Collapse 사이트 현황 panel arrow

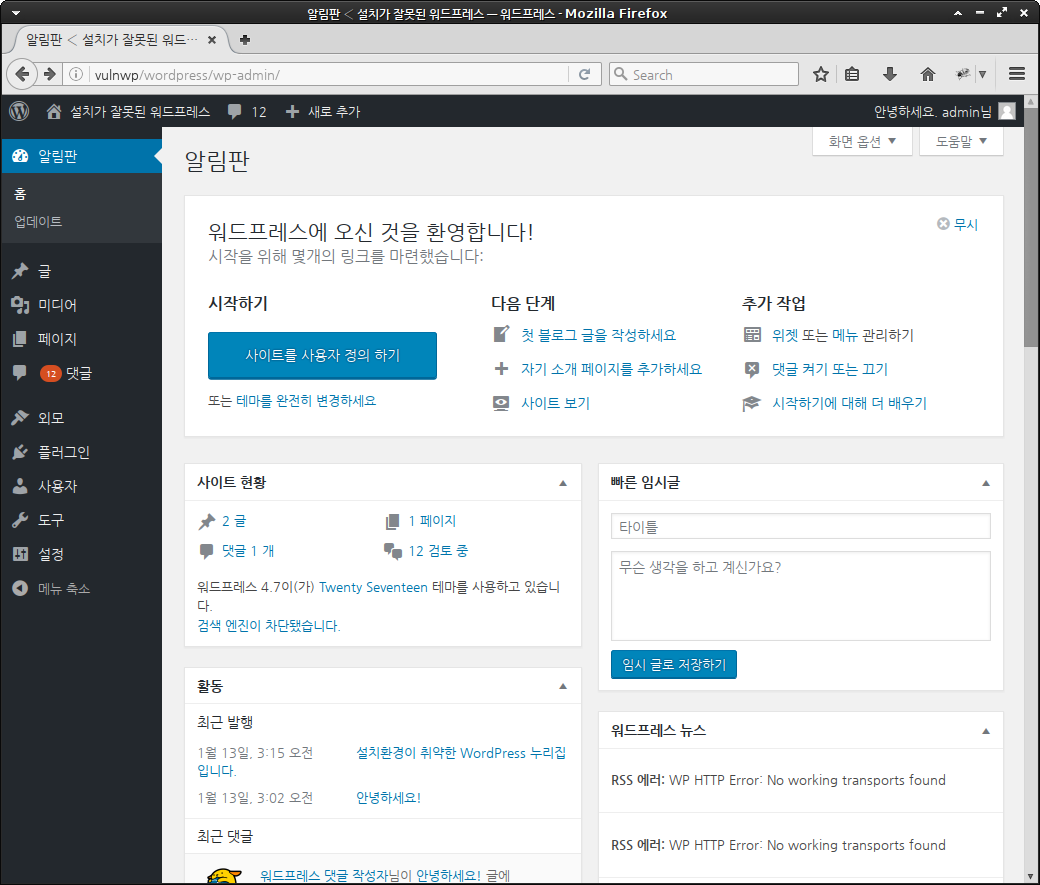563,483
